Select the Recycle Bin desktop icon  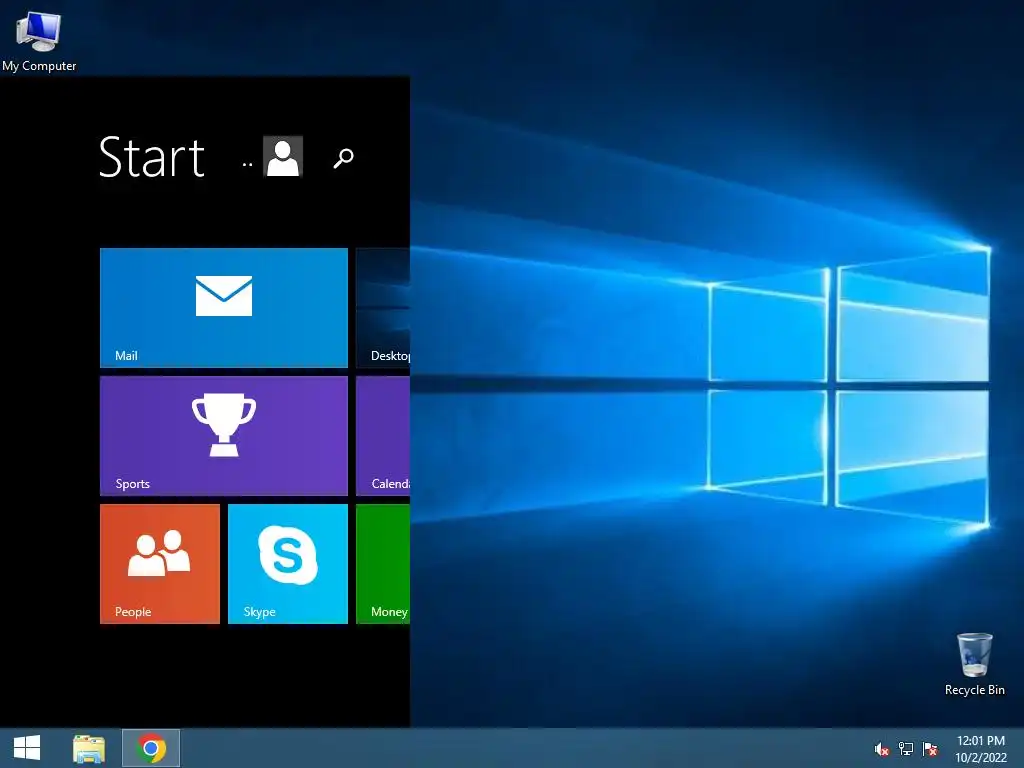974,664
